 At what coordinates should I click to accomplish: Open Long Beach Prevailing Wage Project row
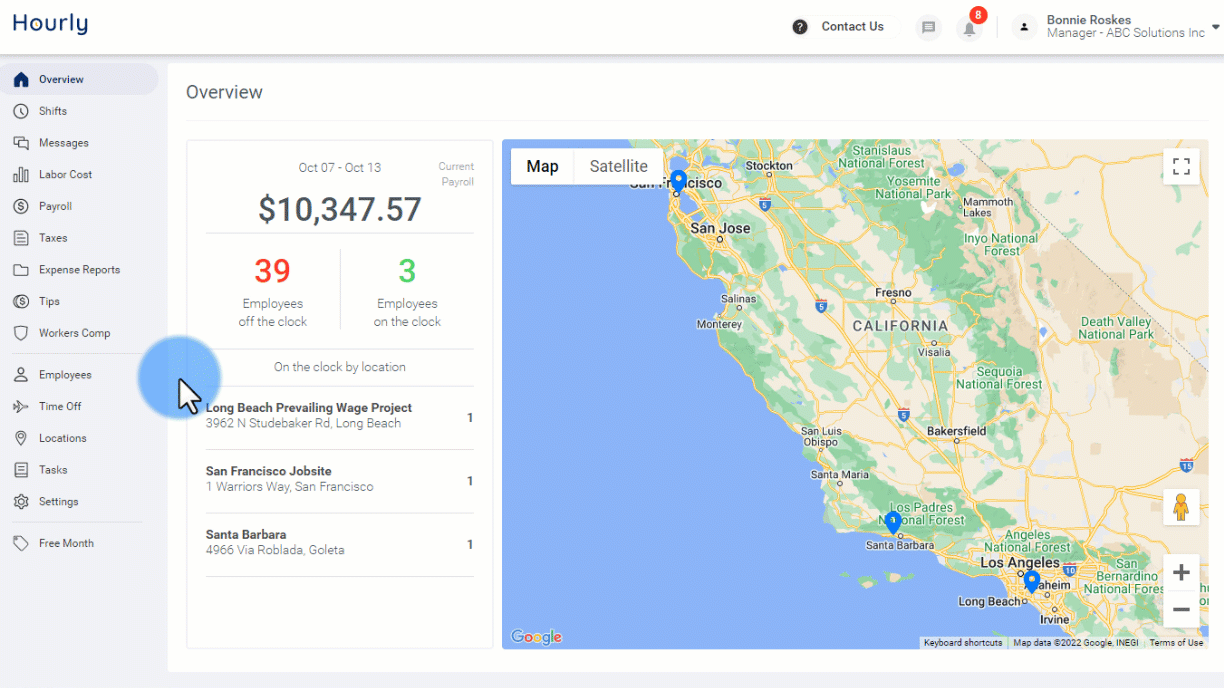coord(340,416)
